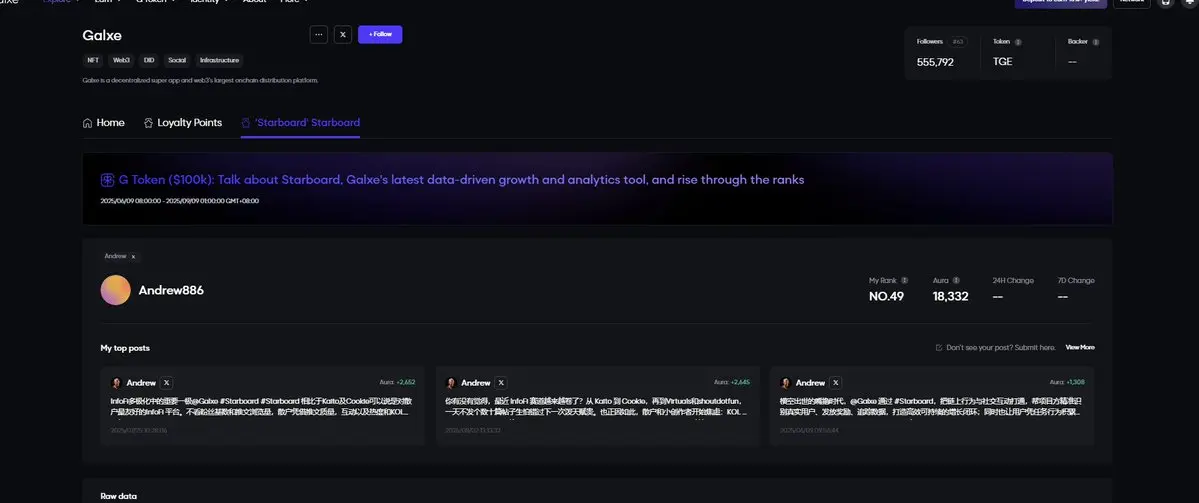Select the NFT tag

[x=93, y=60]
